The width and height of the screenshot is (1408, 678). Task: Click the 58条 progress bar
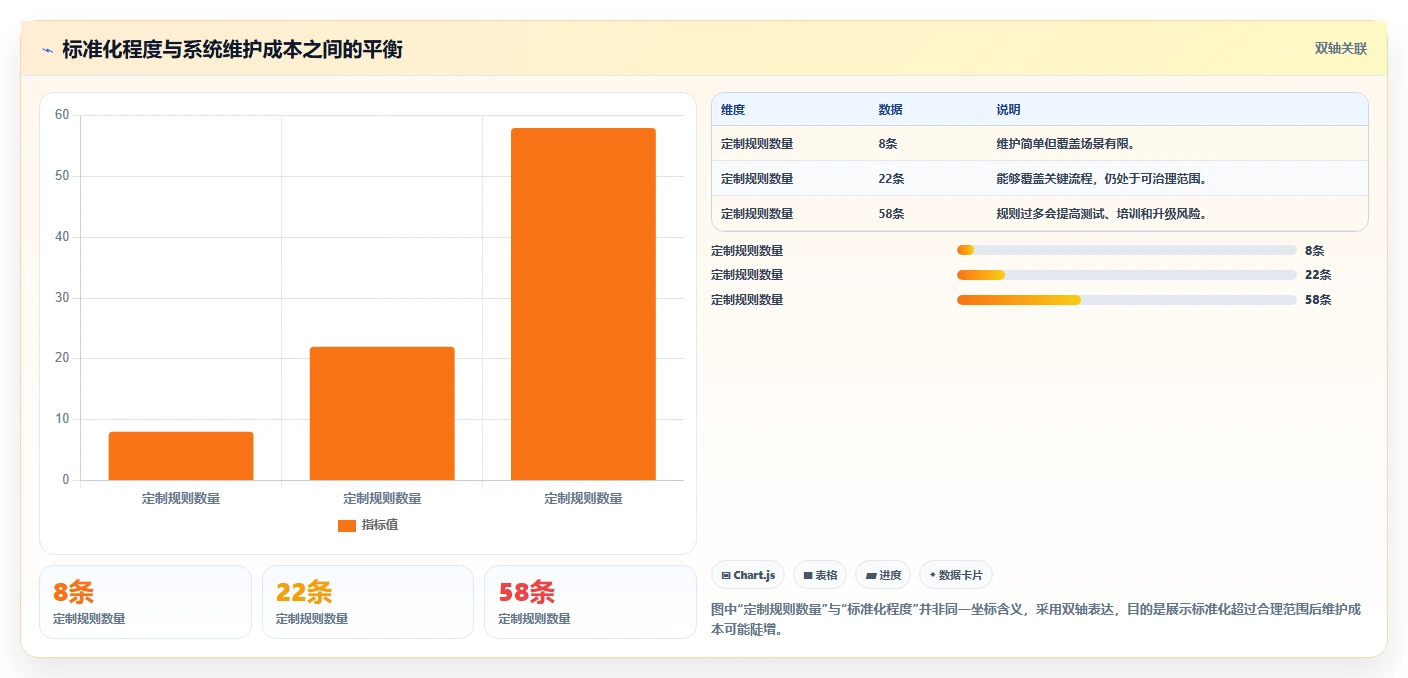[1127, 299]
